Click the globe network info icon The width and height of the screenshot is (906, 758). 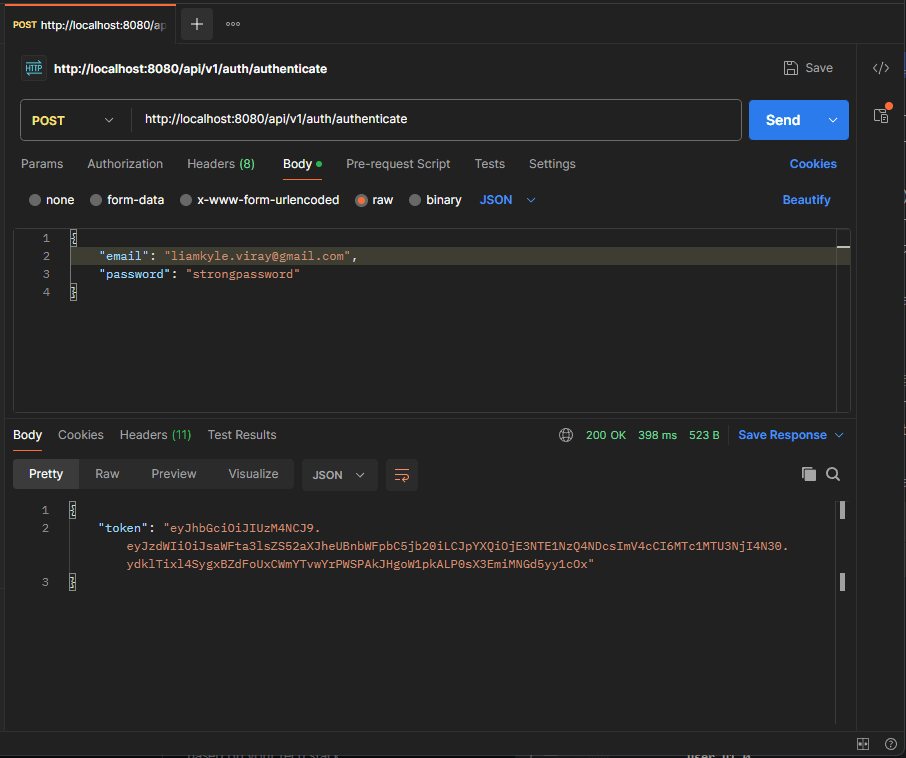[x=566, y=435]
